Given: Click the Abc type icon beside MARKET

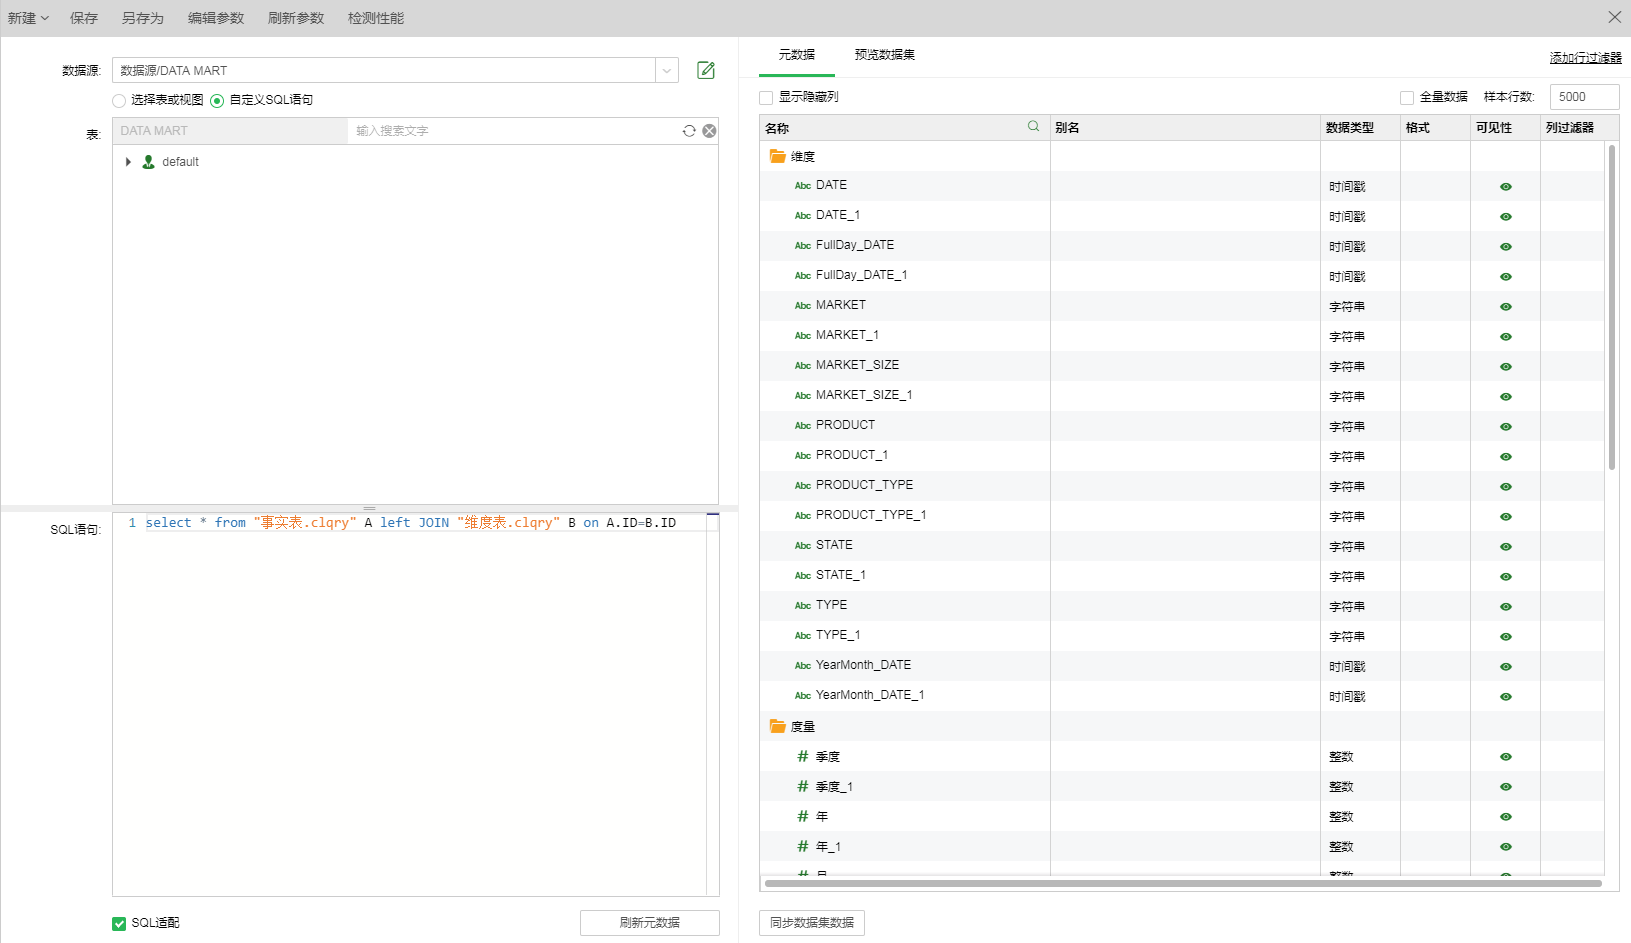Looking at the screenshot, I should (802, 306).
